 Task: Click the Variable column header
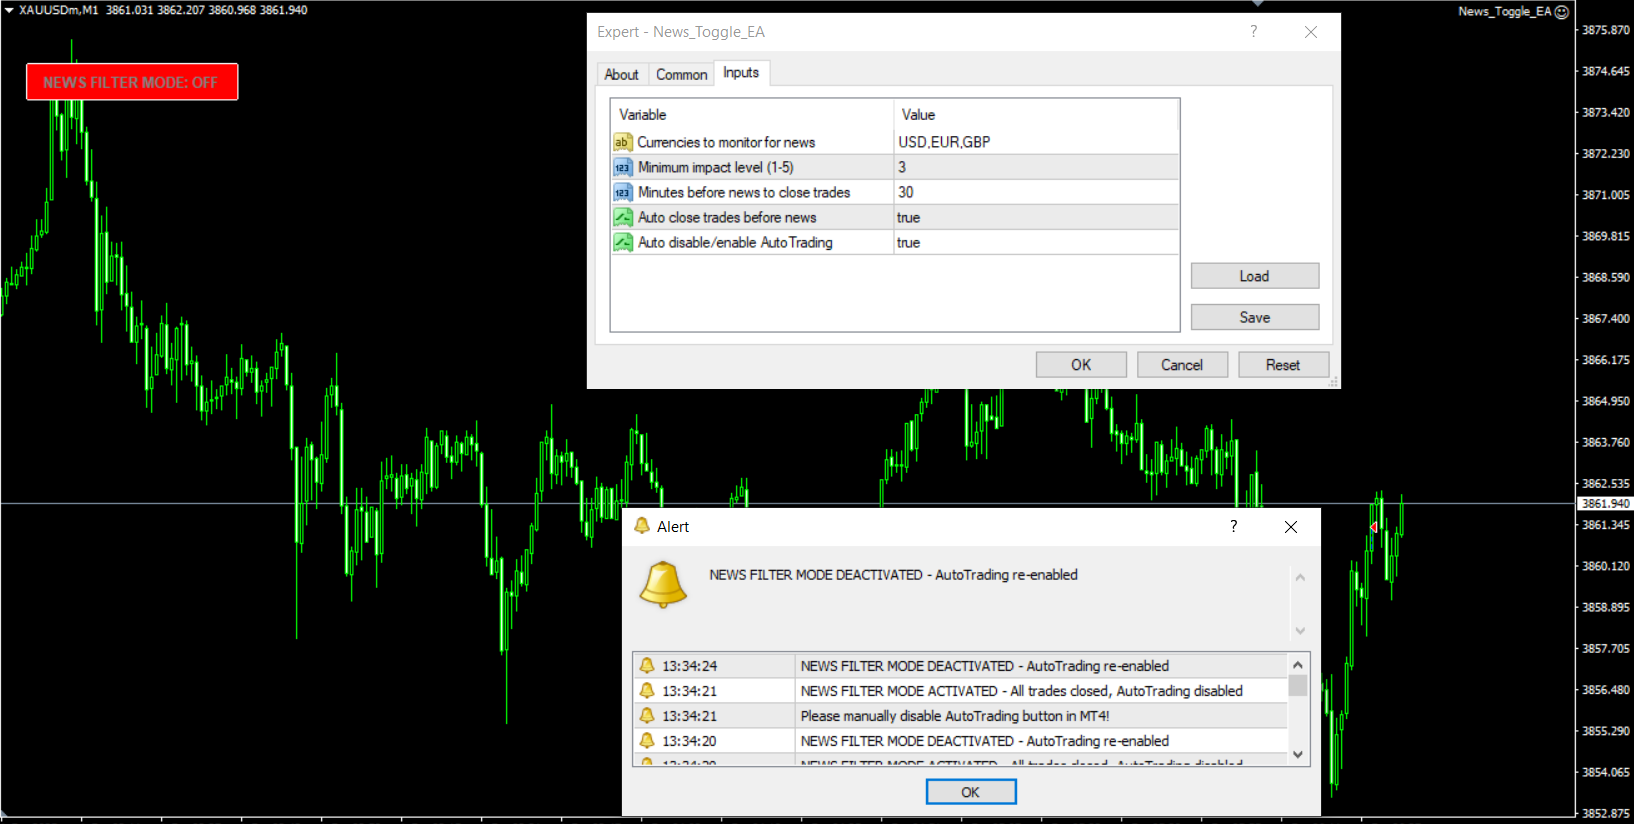752,114
